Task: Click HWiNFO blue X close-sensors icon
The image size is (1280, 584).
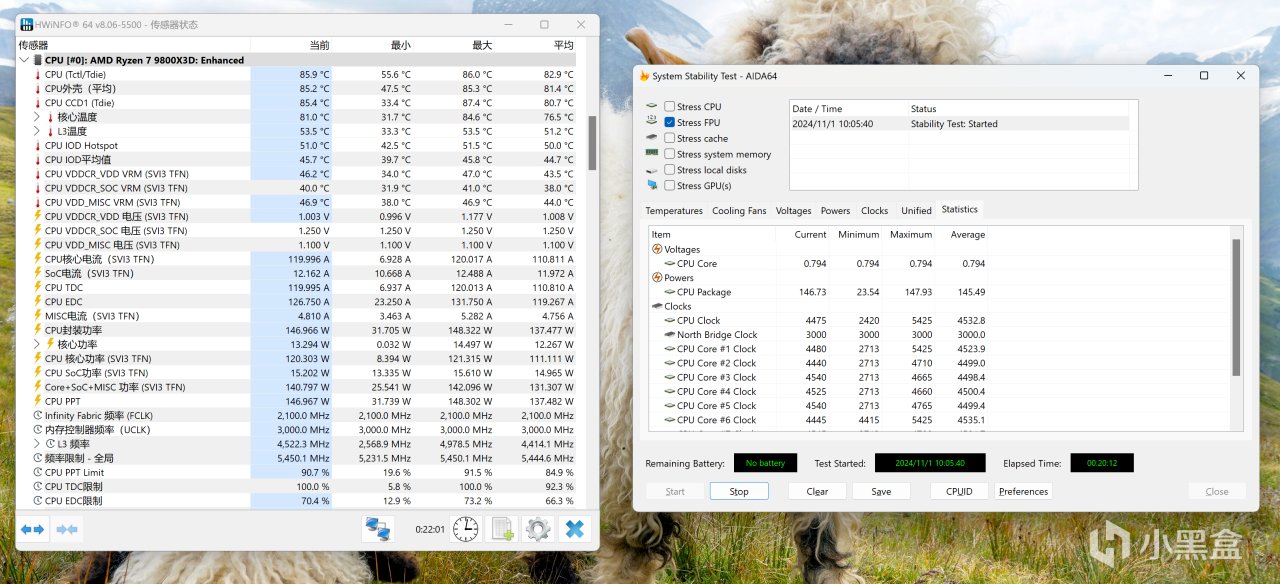Action: [x=574, y=529]
